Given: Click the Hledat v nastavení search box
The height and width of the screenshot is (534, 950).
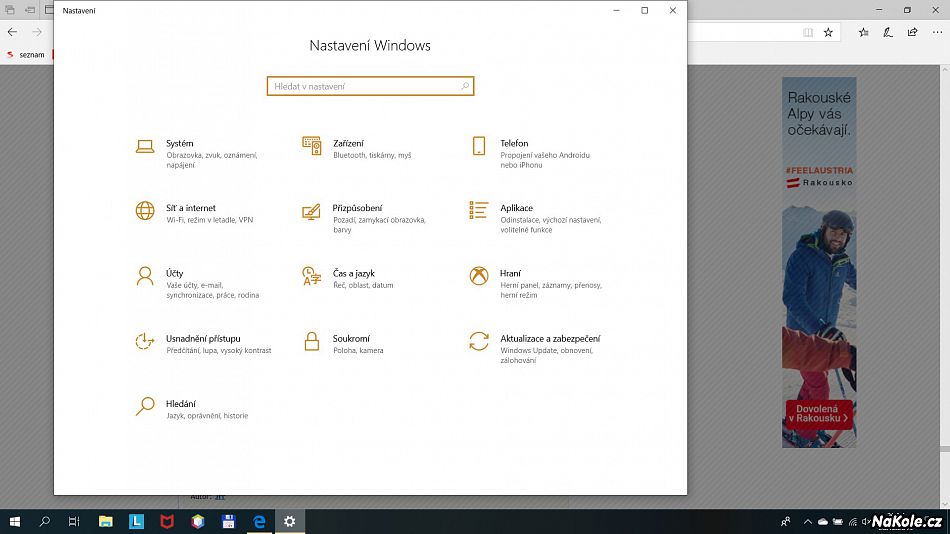Looking at the screenshot, I should pyautogui.click(x=370, y=86).
